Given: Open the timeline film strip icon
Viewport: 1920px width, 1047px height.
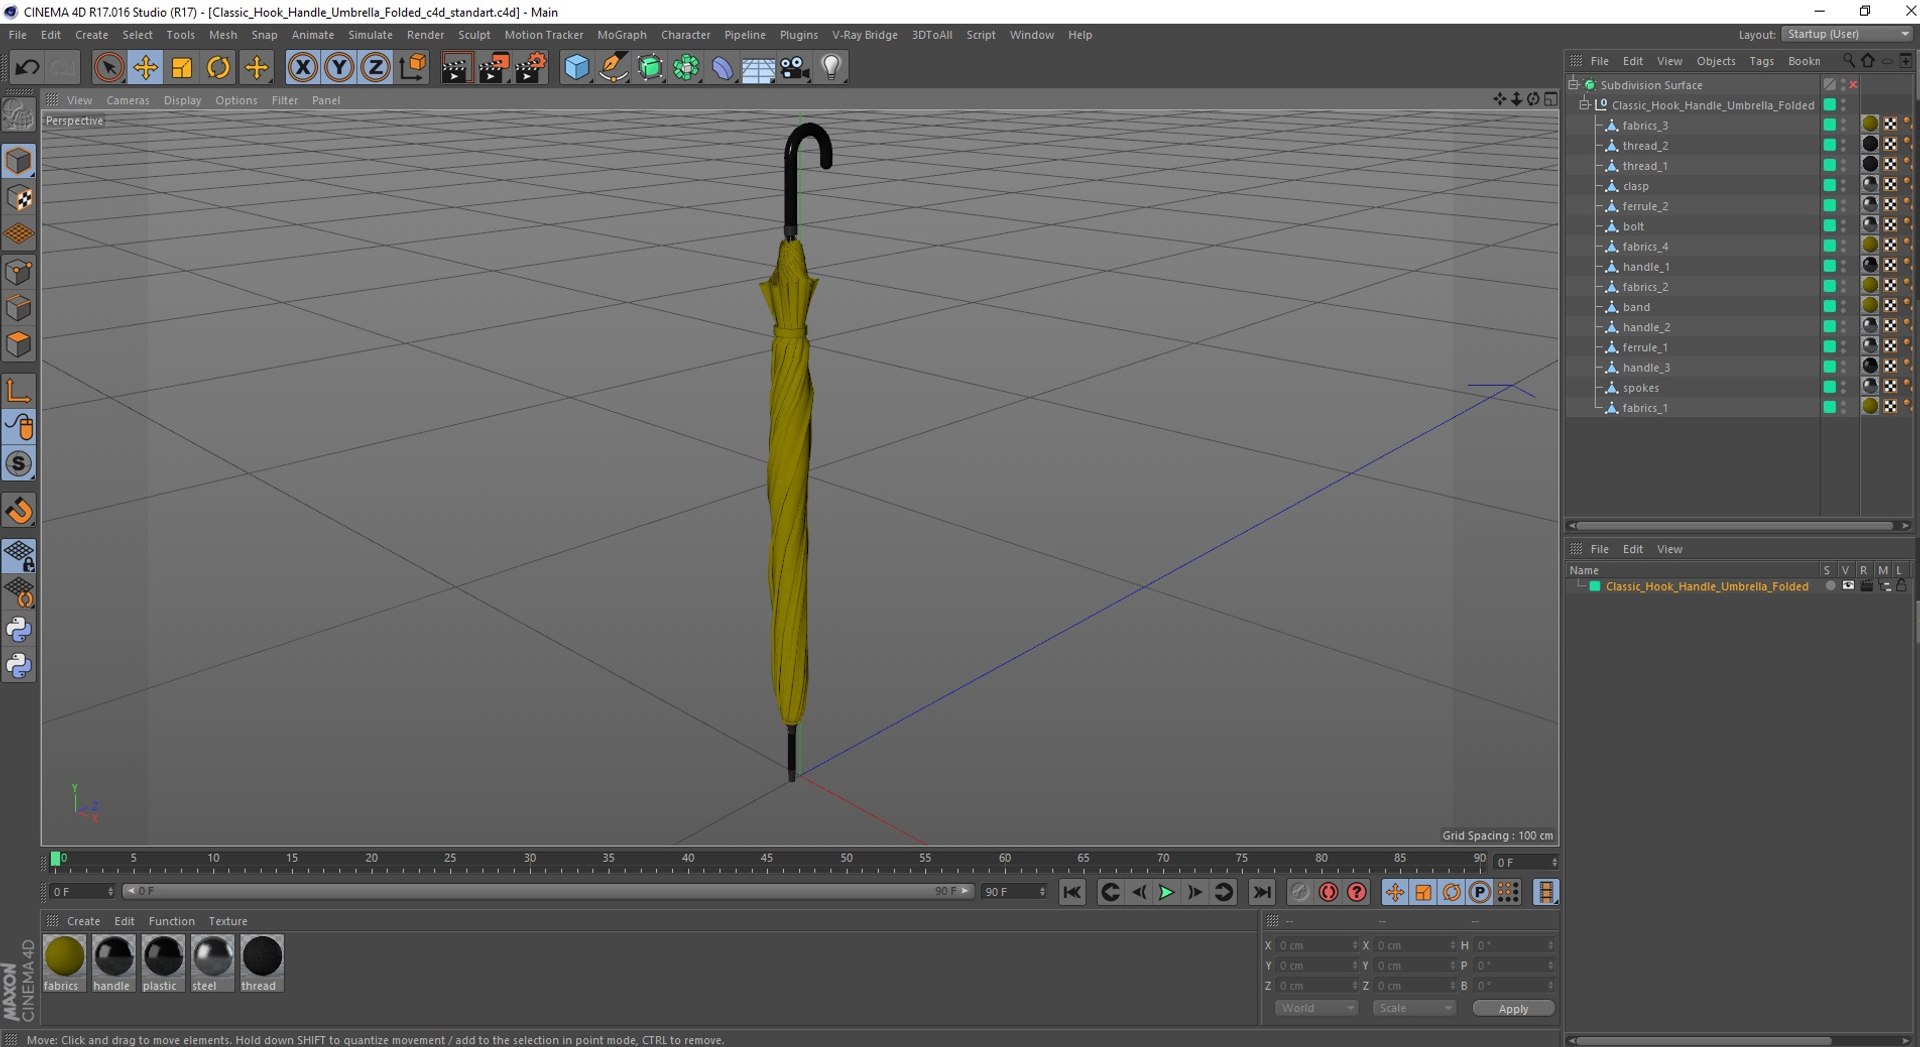Looking at the screenshot, I should click(x=1546, y=892).
